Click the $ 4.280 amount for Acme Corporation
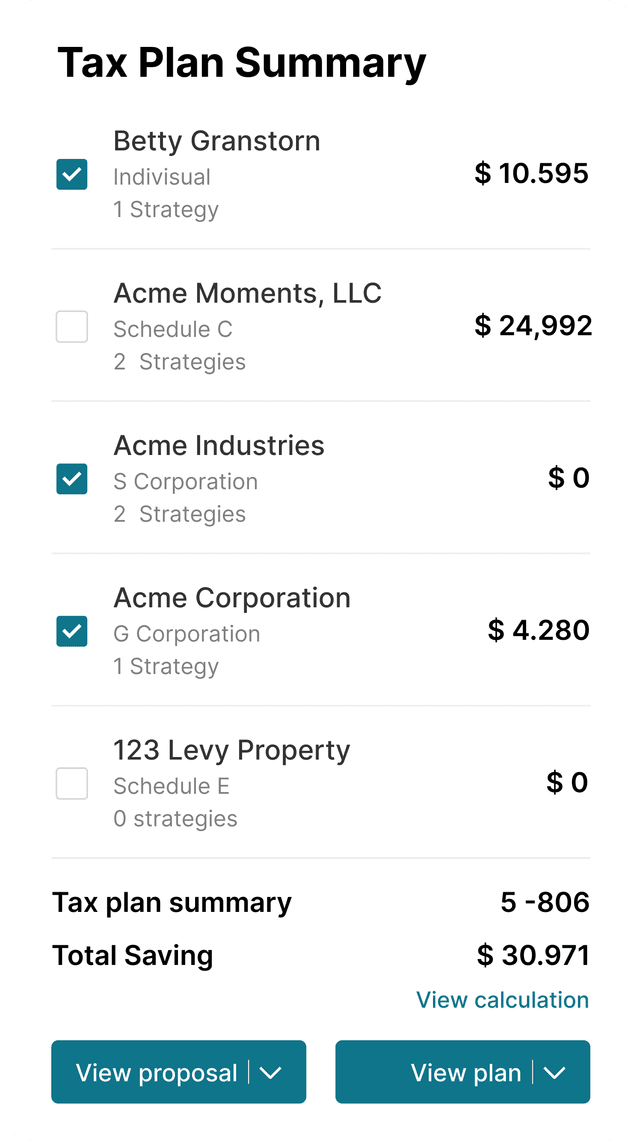Screen dimensions: 640x1141 click(538, 630)
